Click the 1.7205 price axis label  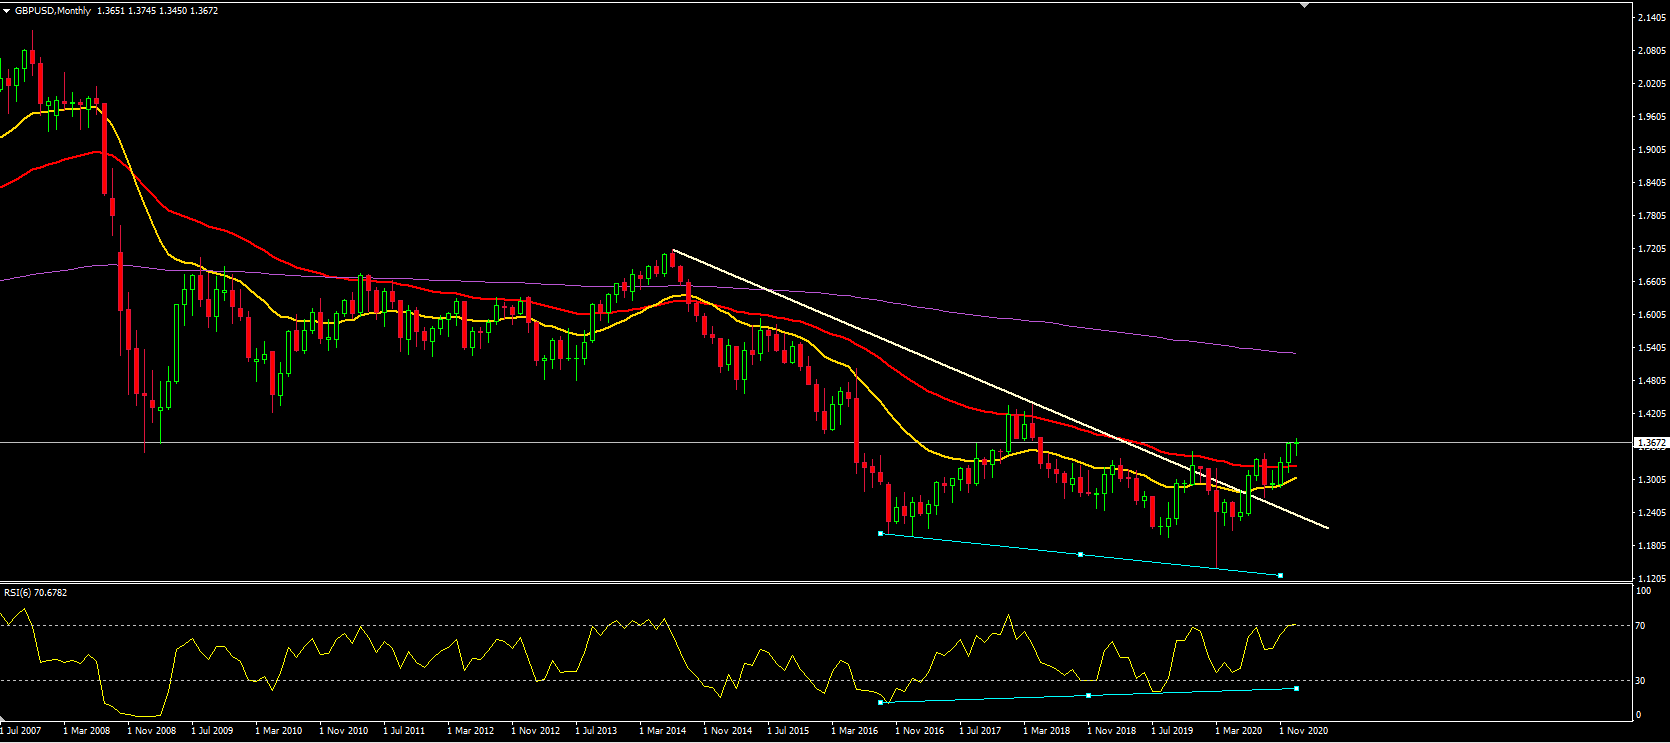(1652, 249)
